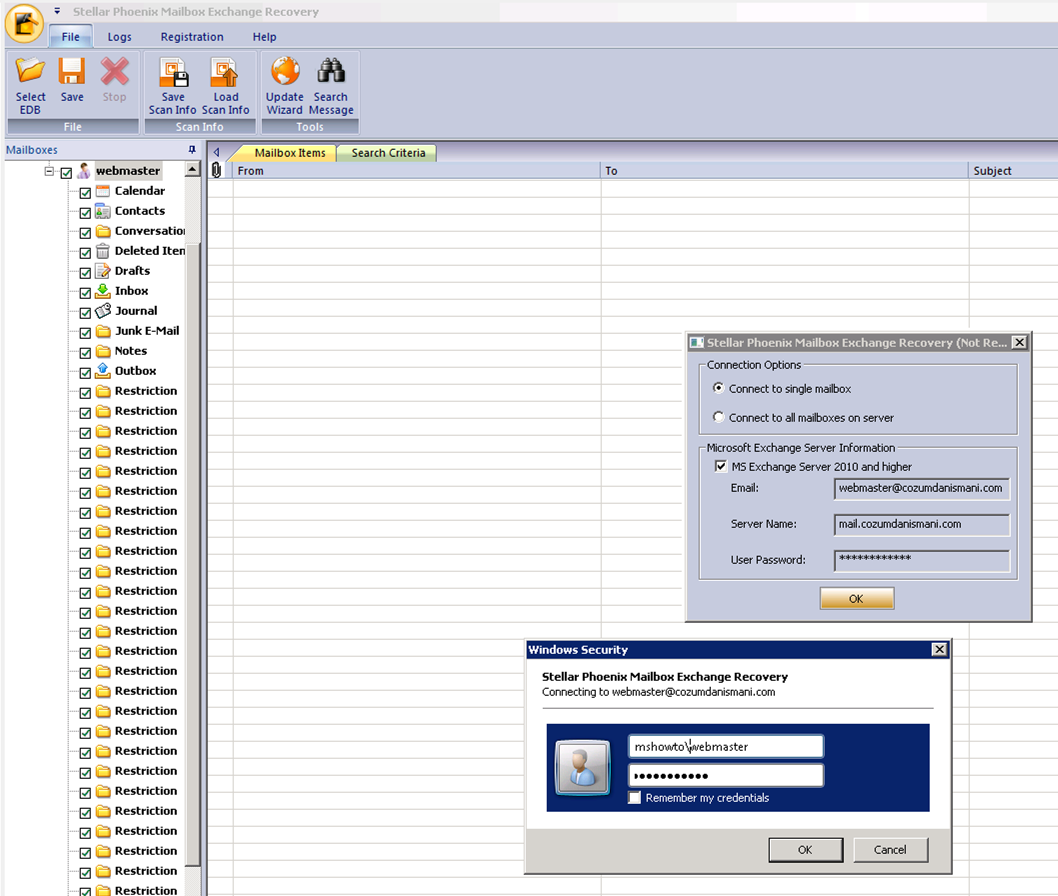
Task: Click OK in Windows Security dialog
Action: (x=806, y=850)
